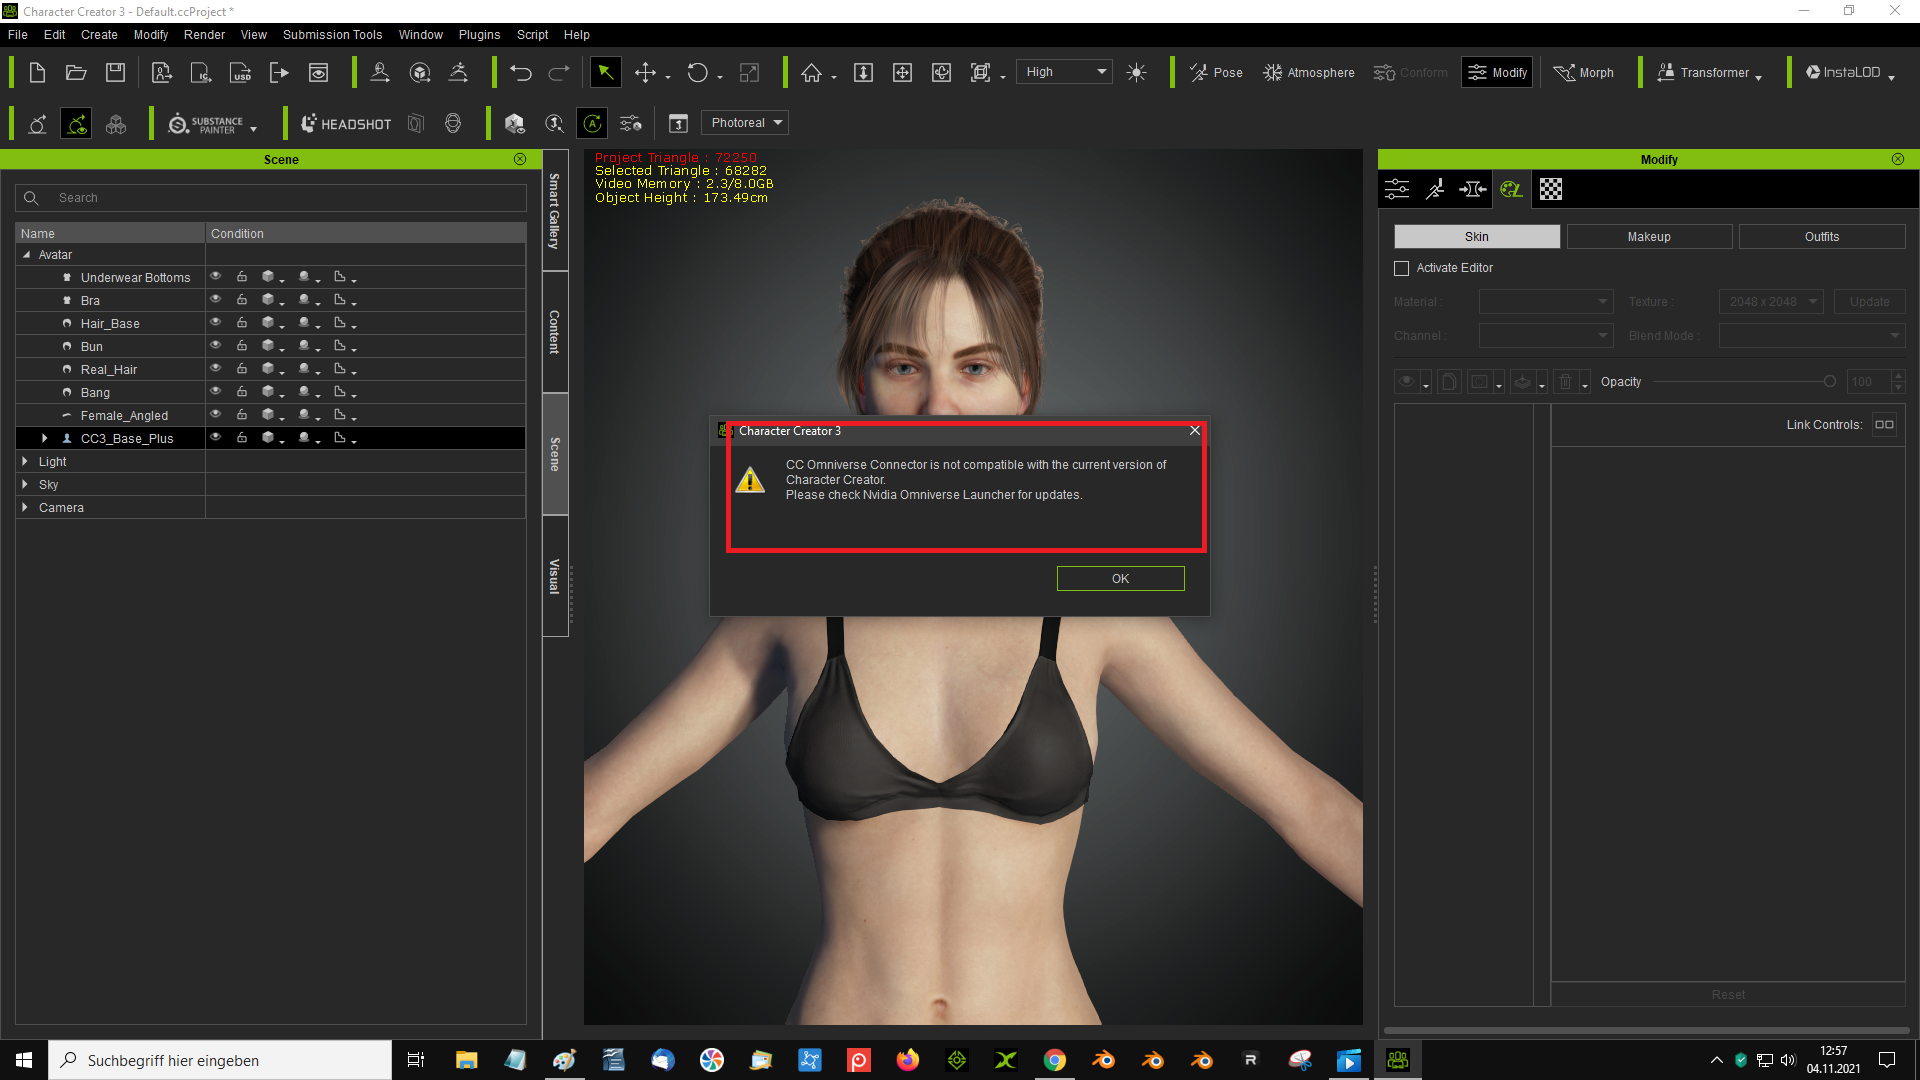Click the Undo arrow icon
The width and height of the screenshot is (1920, 1080).
[520, 72]
